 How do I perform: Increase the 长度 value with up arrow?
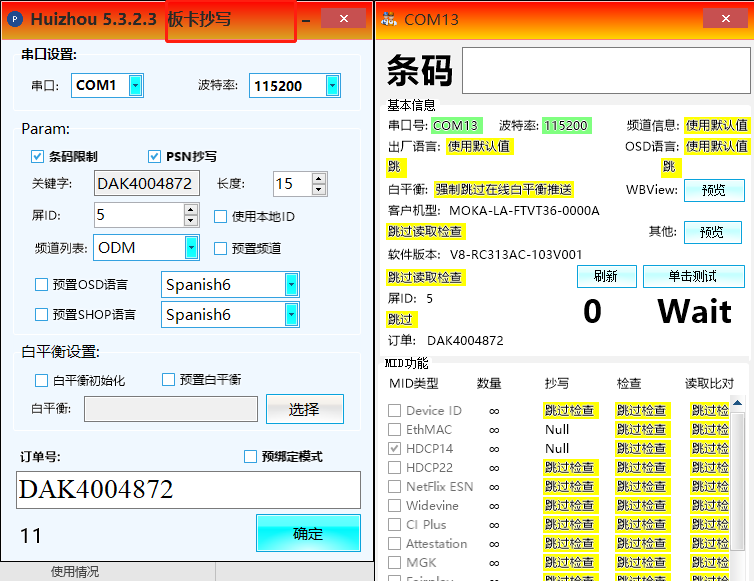click(319, 178)
